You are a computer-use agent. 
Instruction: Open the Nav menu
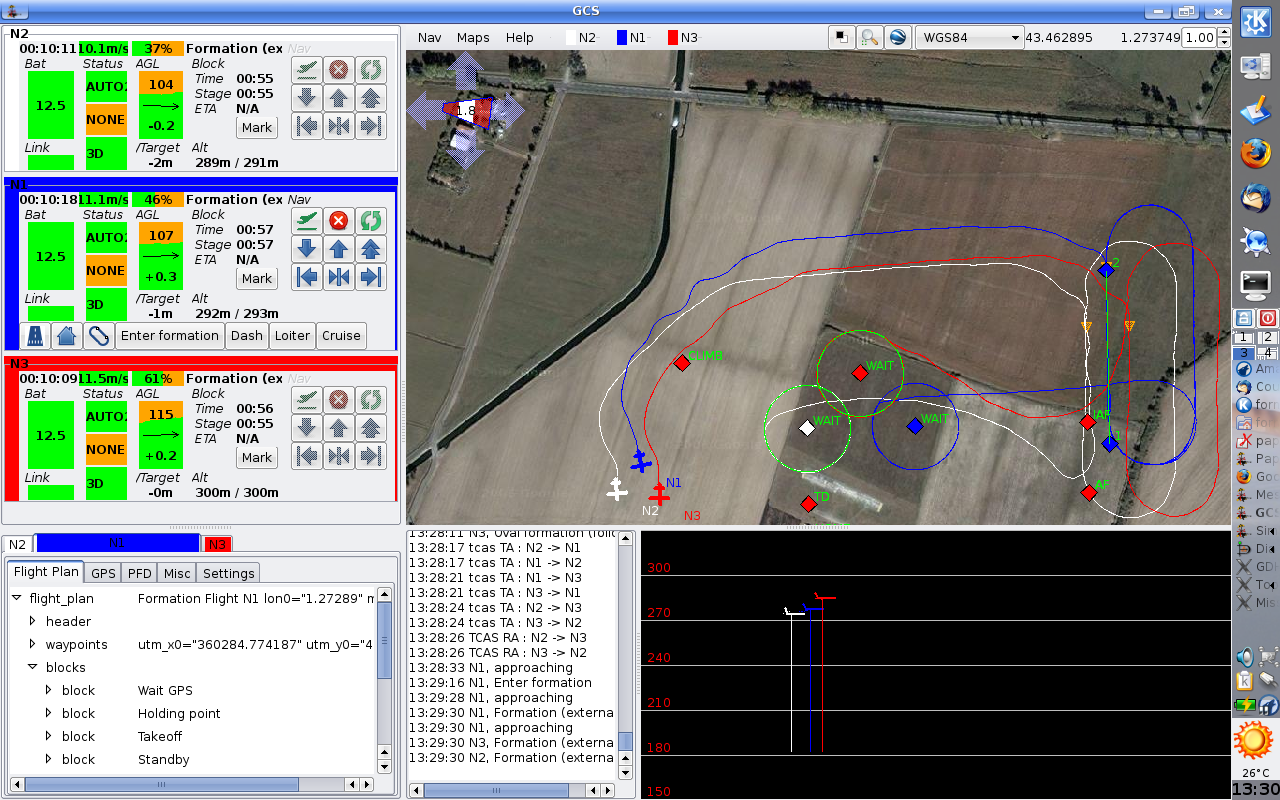[x=430, y=38]
